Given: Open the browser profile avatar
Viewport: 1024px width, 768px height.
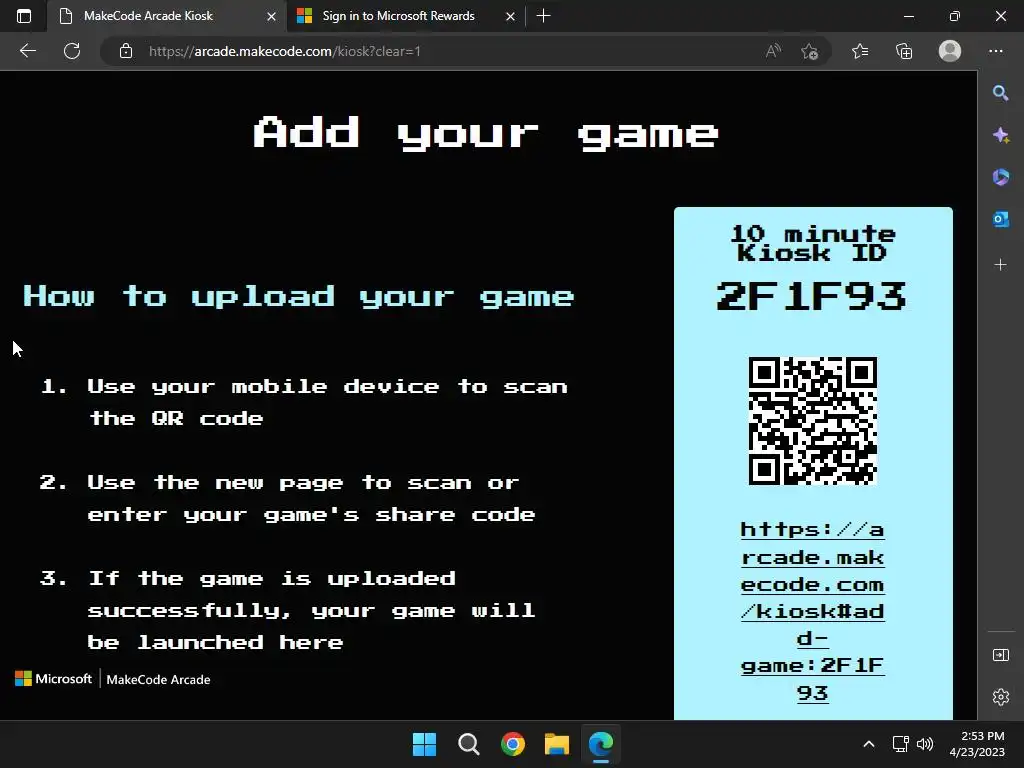Looking at the screenshot, I should point(950,51).
